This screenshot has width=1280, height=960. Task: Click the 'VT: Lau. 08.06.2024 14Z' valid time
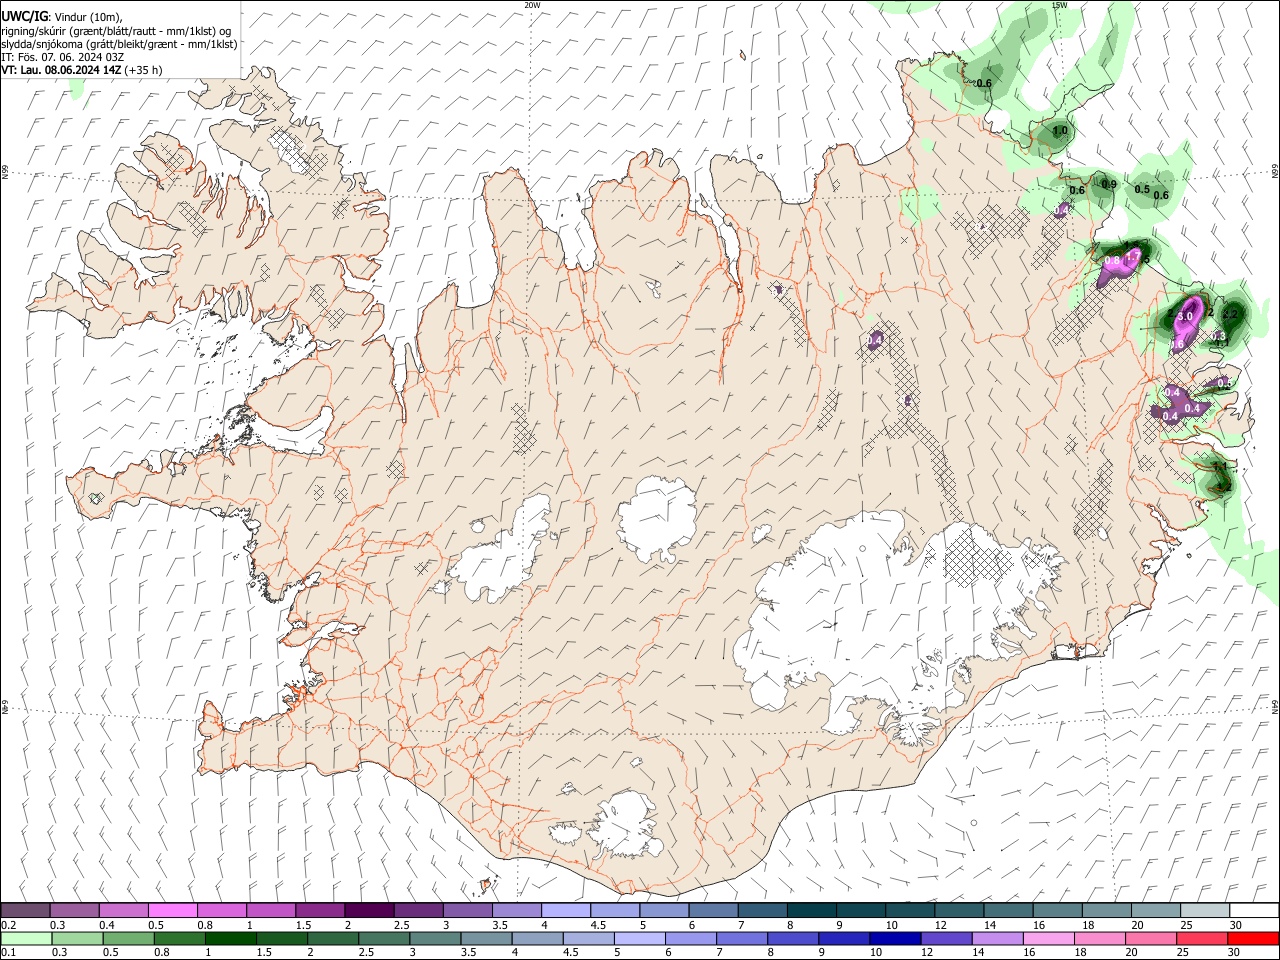pos(62,70)
